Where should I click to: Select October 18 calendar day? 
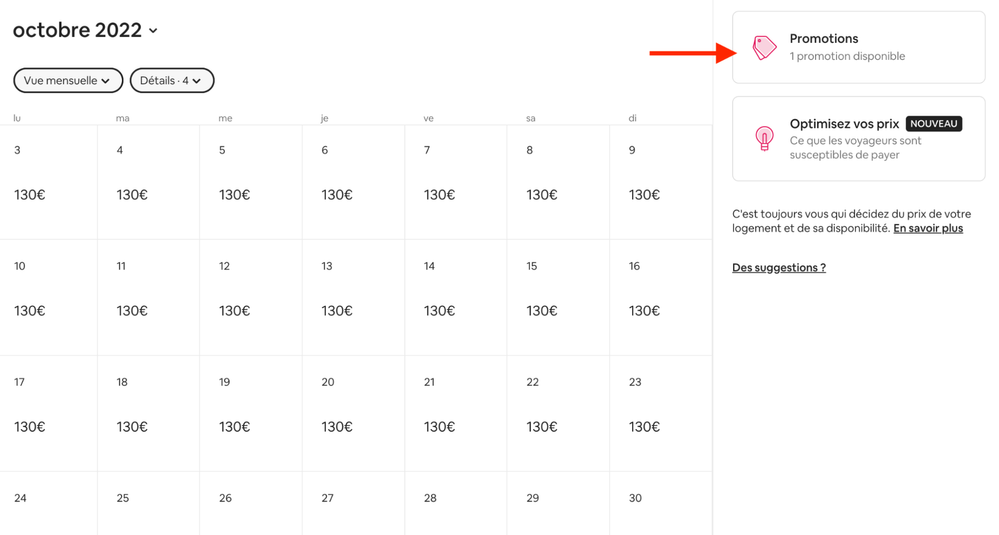pyautogui.click(x=149, y=413)
